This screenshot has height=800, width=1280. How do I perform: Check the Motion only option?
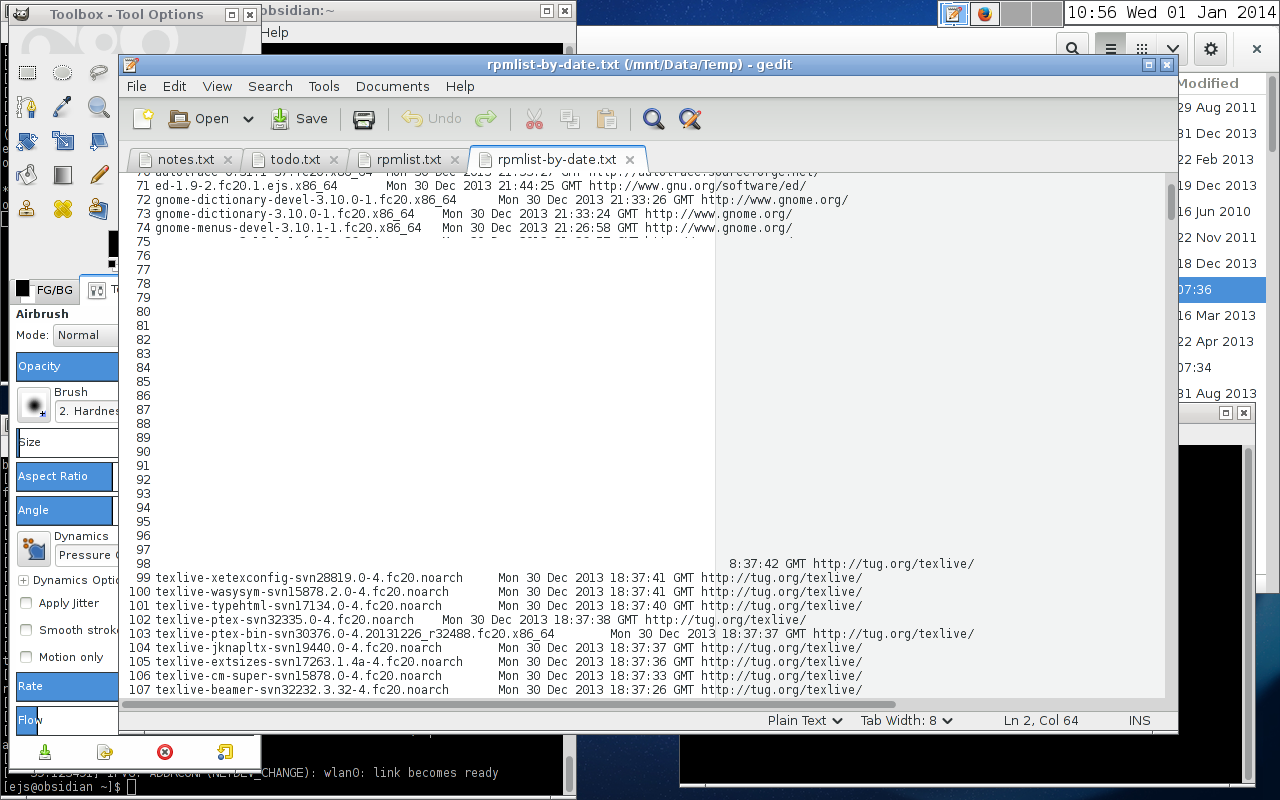click(26, 657)
